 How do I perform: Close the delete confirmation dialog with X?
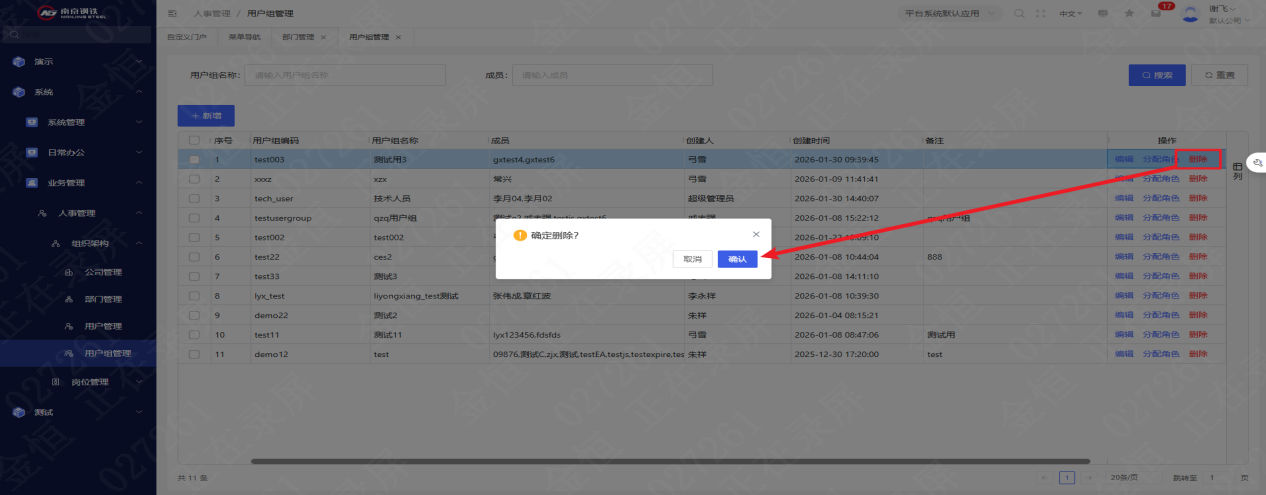pyautogui.click(x=756, y=234)
